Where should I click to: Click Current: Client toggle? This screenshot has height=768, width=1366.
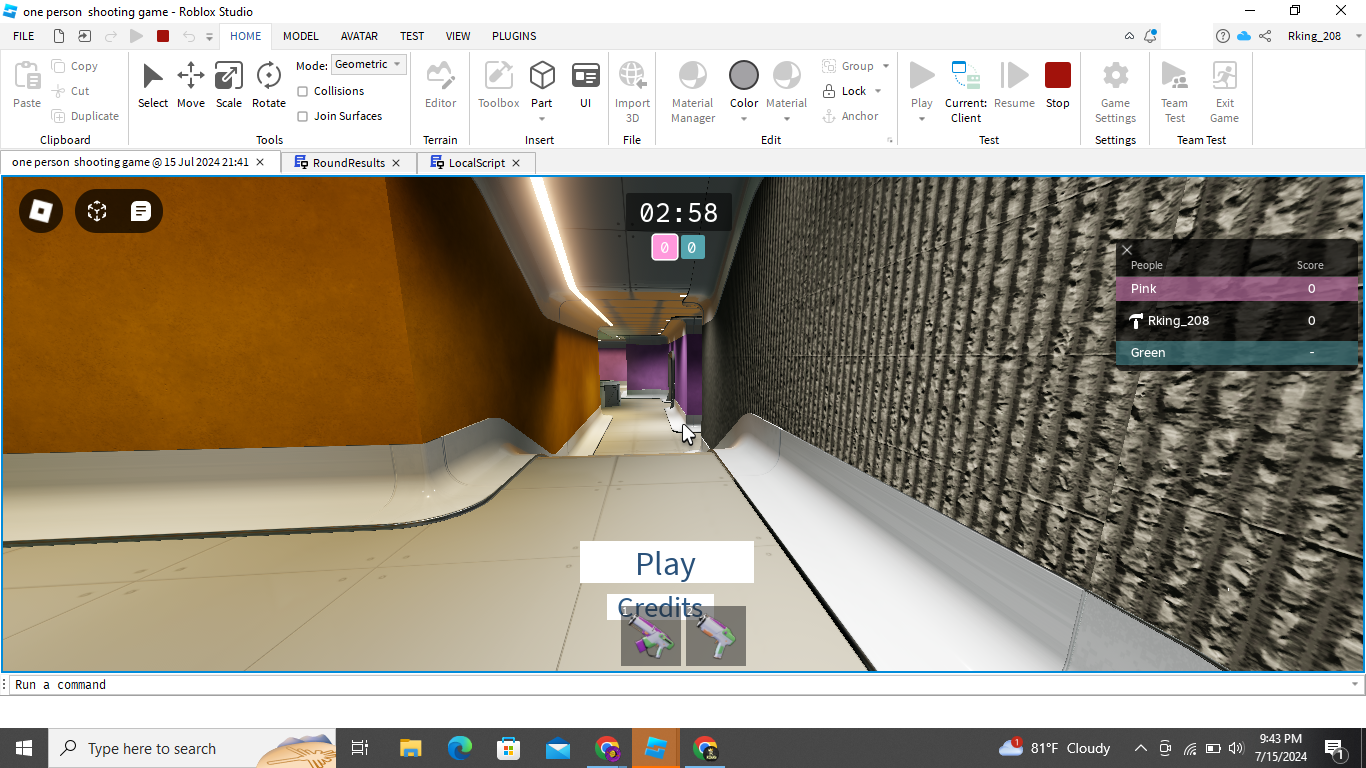(x=965, y=92)
